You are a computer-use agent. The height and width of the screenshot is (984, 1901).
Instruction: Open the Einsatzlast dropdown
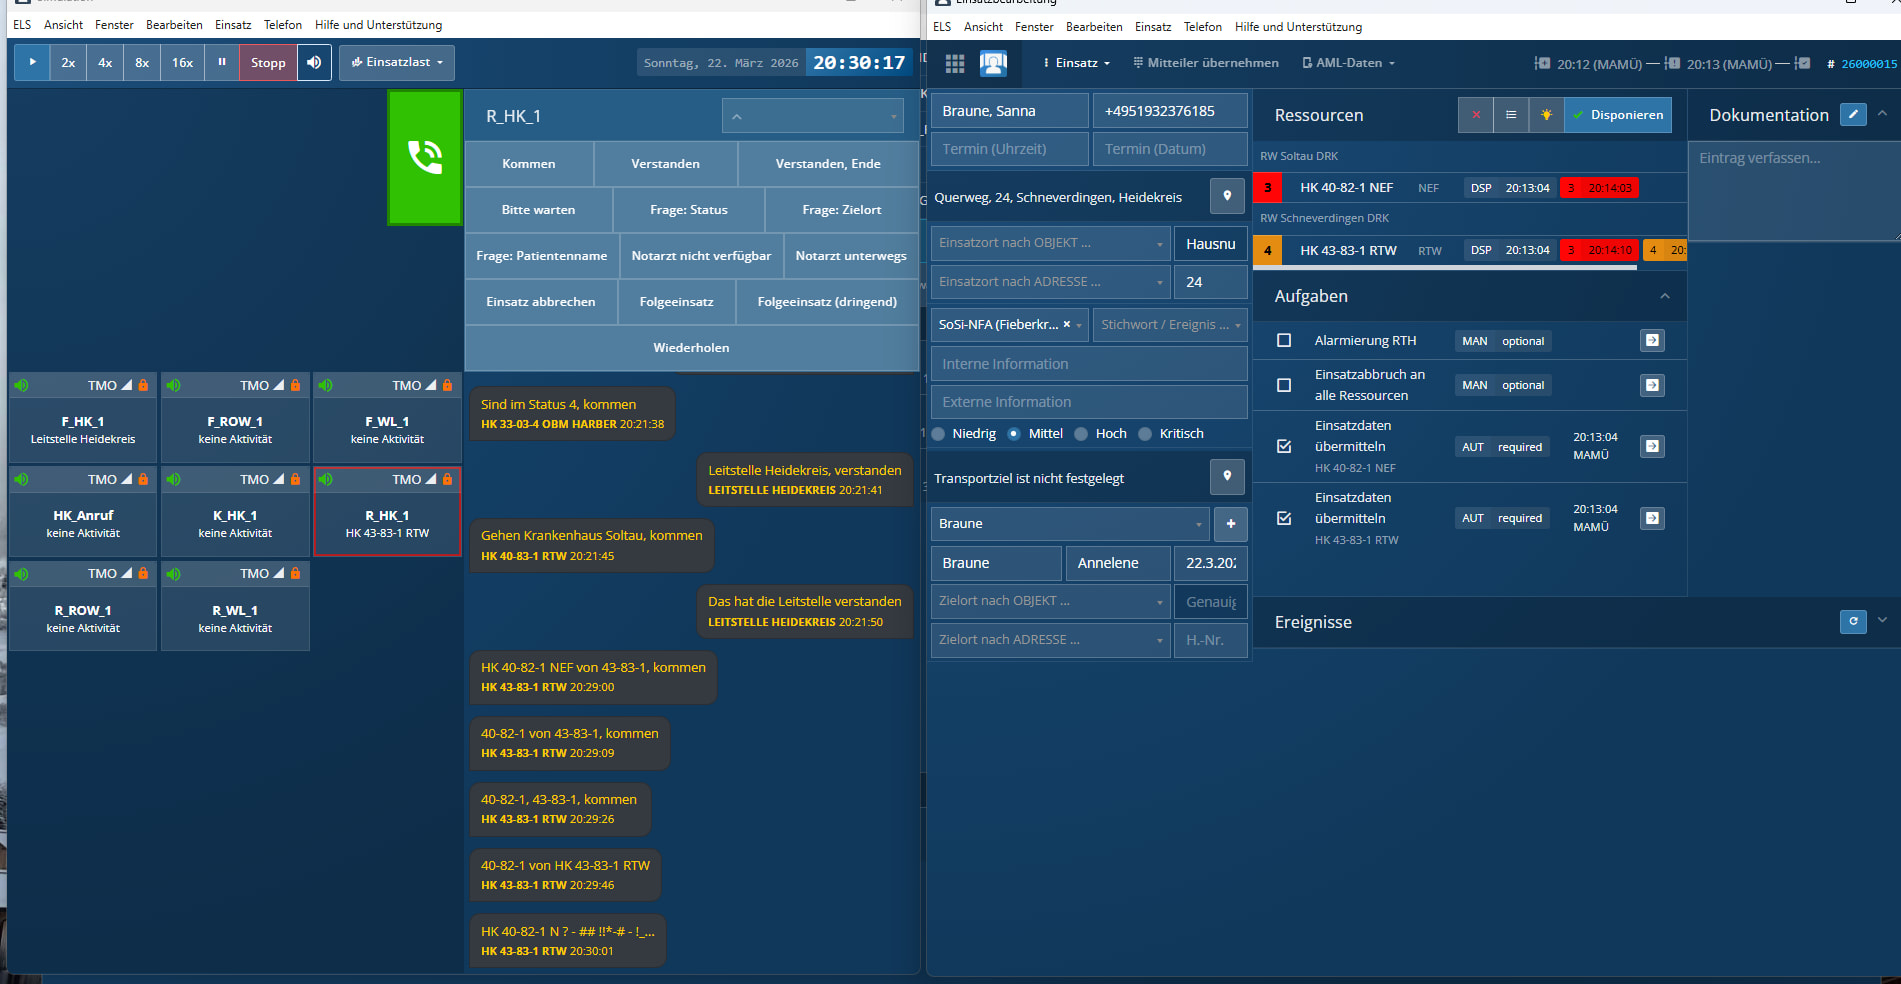(397, 63)
